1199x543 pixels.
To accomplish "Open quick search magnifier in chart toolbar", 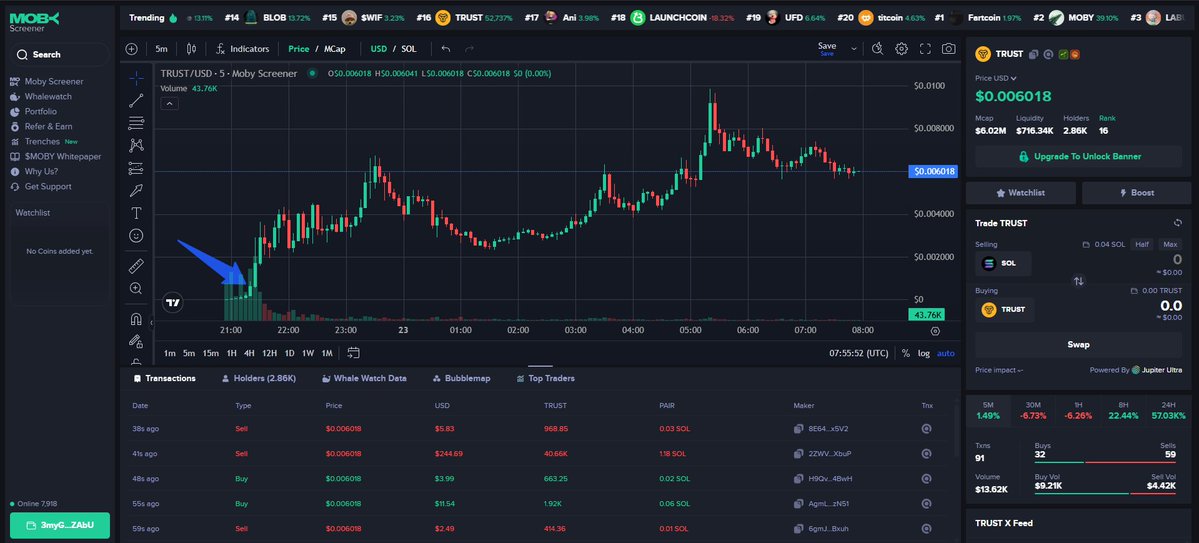I will 877,49.
